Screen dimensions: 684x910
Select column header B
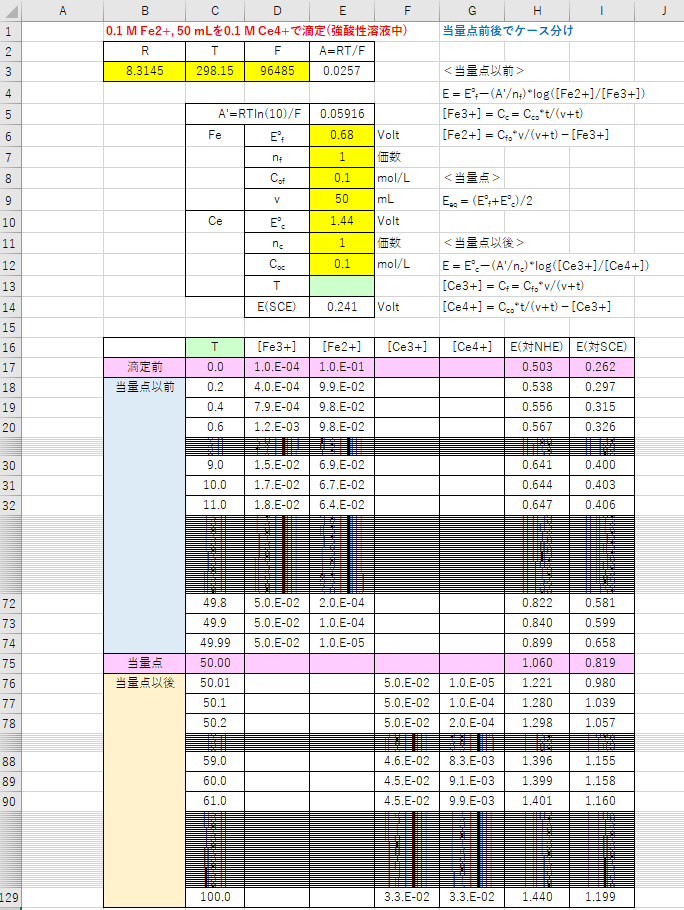pos(144,10)
